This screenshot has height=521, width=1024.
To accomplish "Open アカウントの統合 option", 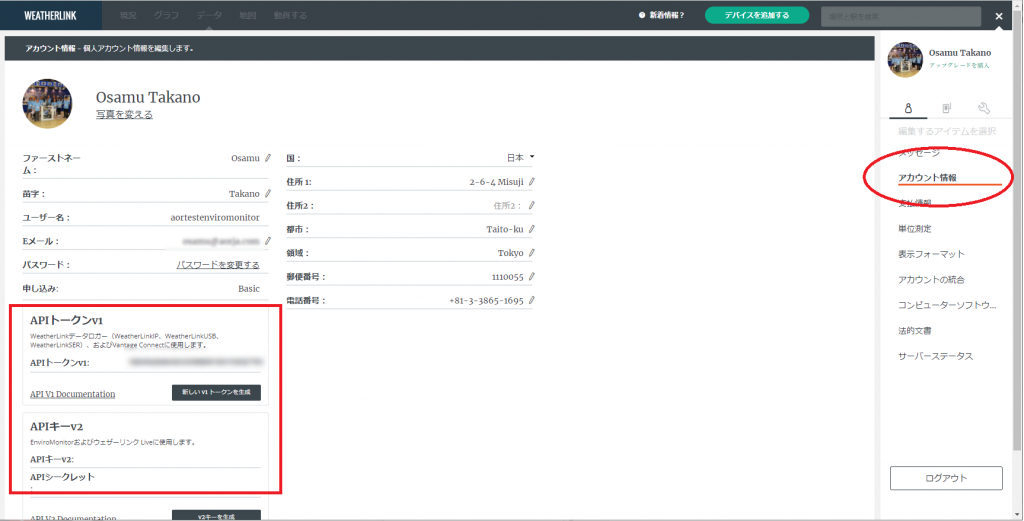I will [931, 279].
